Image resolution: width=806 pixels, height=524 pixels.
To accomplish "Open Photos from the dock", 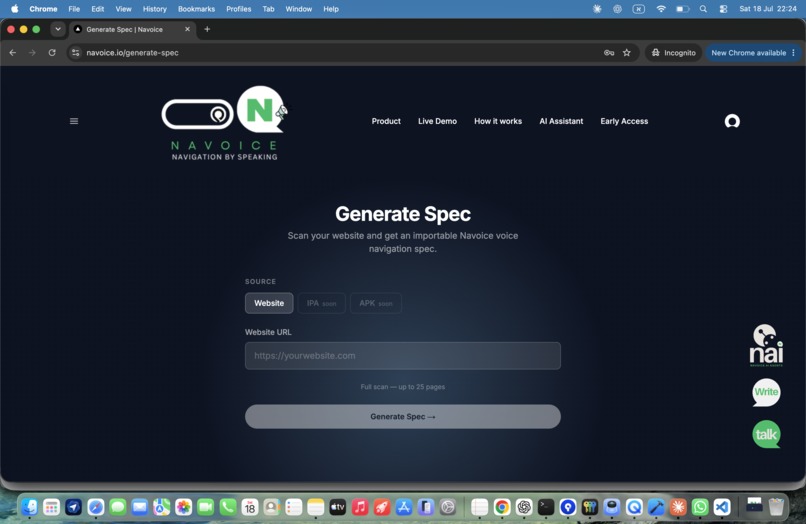I will (184, 507).
